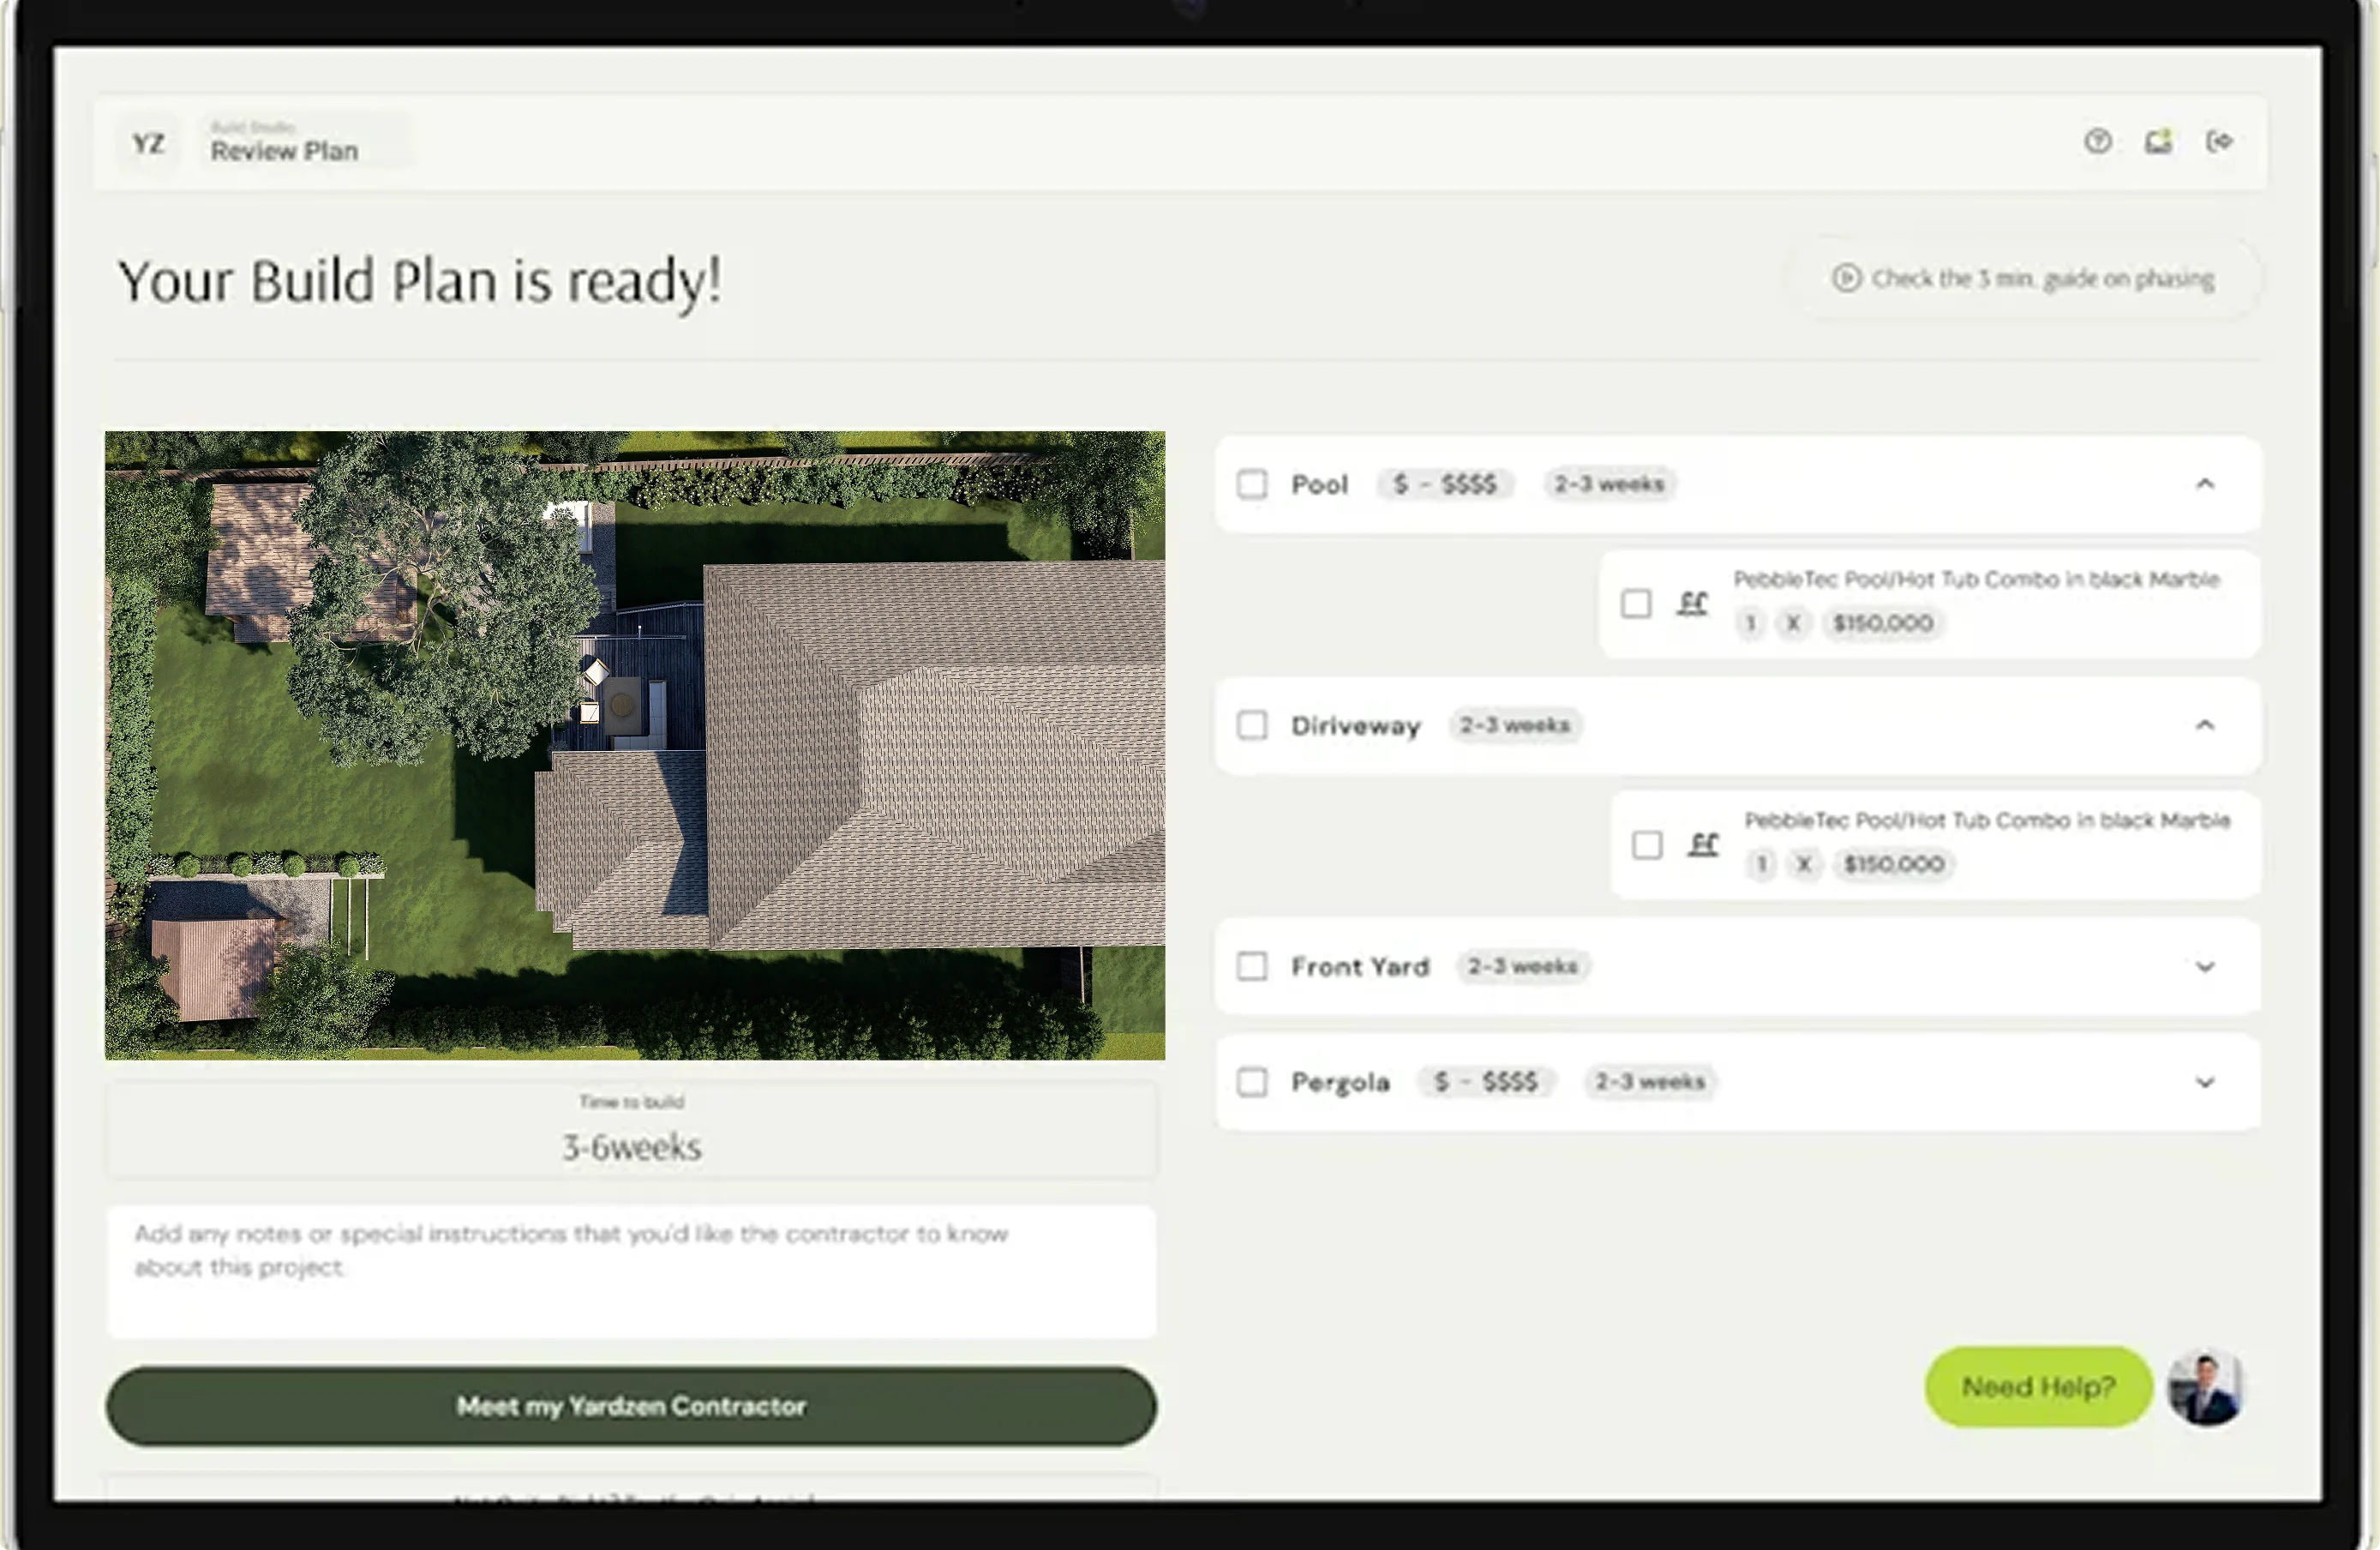Check the Pergola checkbox
2380x1550 pixels.
[1252, 1082]
